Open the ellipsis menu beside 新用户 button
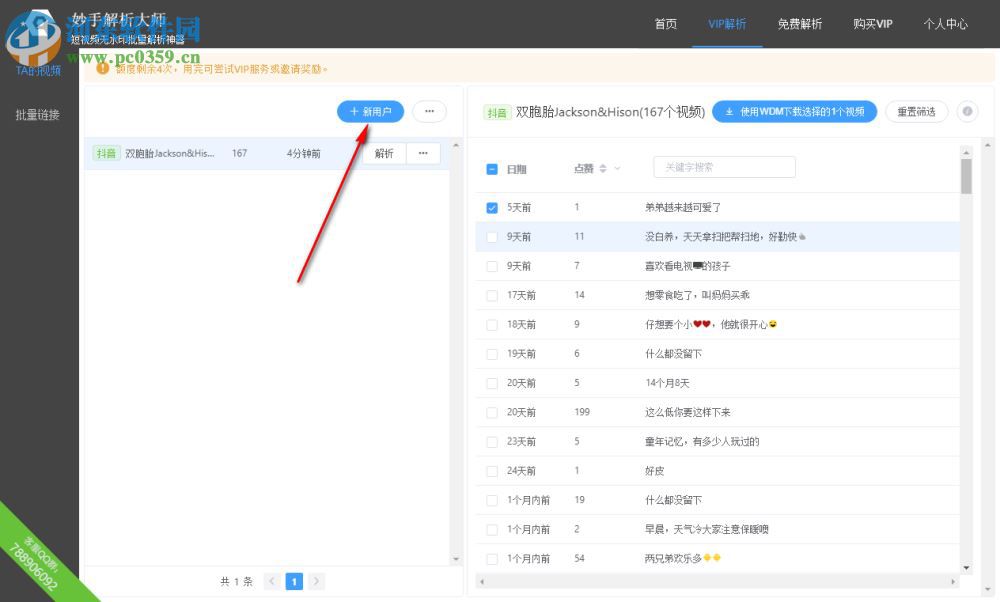The height and width of the screenshot is (602, 1000). tap(429, 111)
